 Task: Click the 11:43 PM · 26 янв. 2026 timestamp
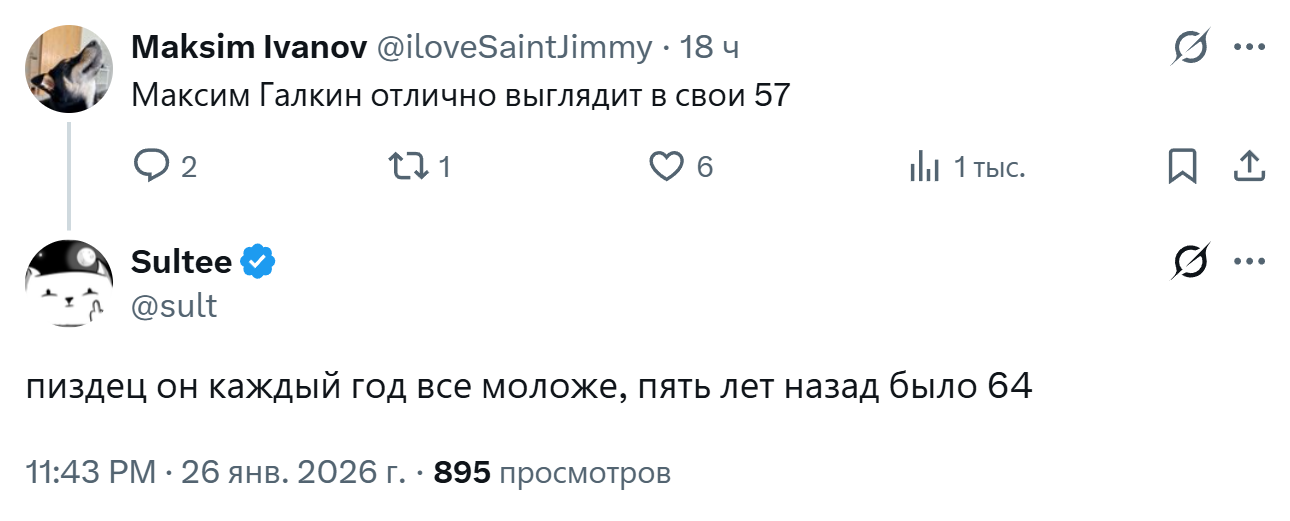pyautogui.click(x=215, y=473)
